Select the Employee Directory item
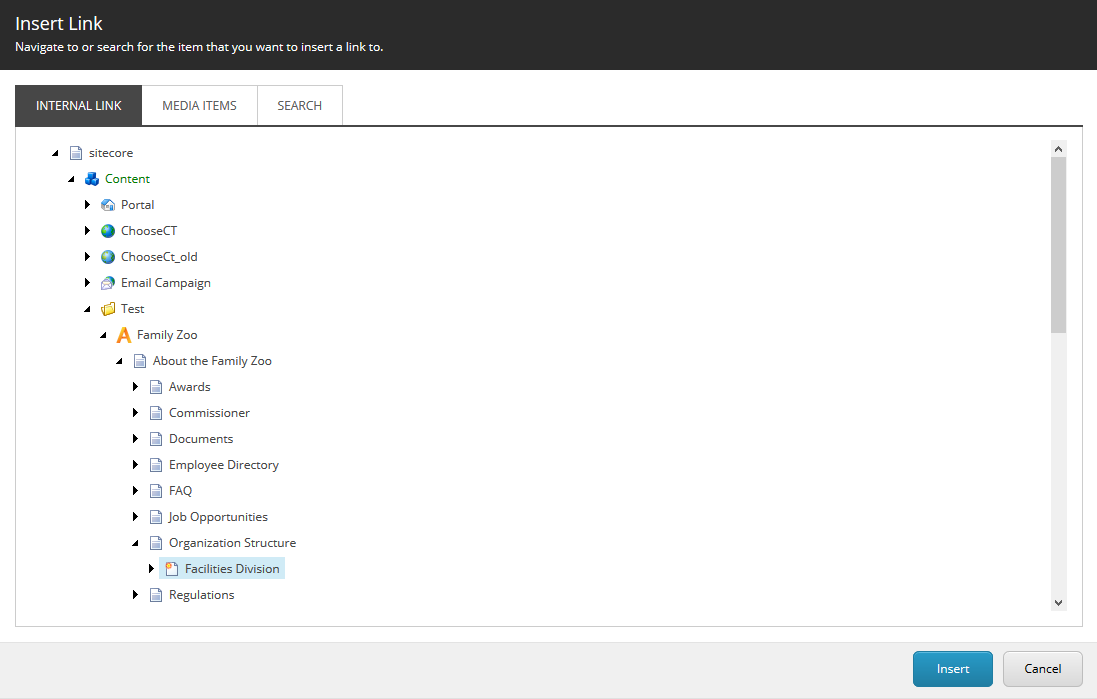The image size is (1097, 699). click(223, 465)
